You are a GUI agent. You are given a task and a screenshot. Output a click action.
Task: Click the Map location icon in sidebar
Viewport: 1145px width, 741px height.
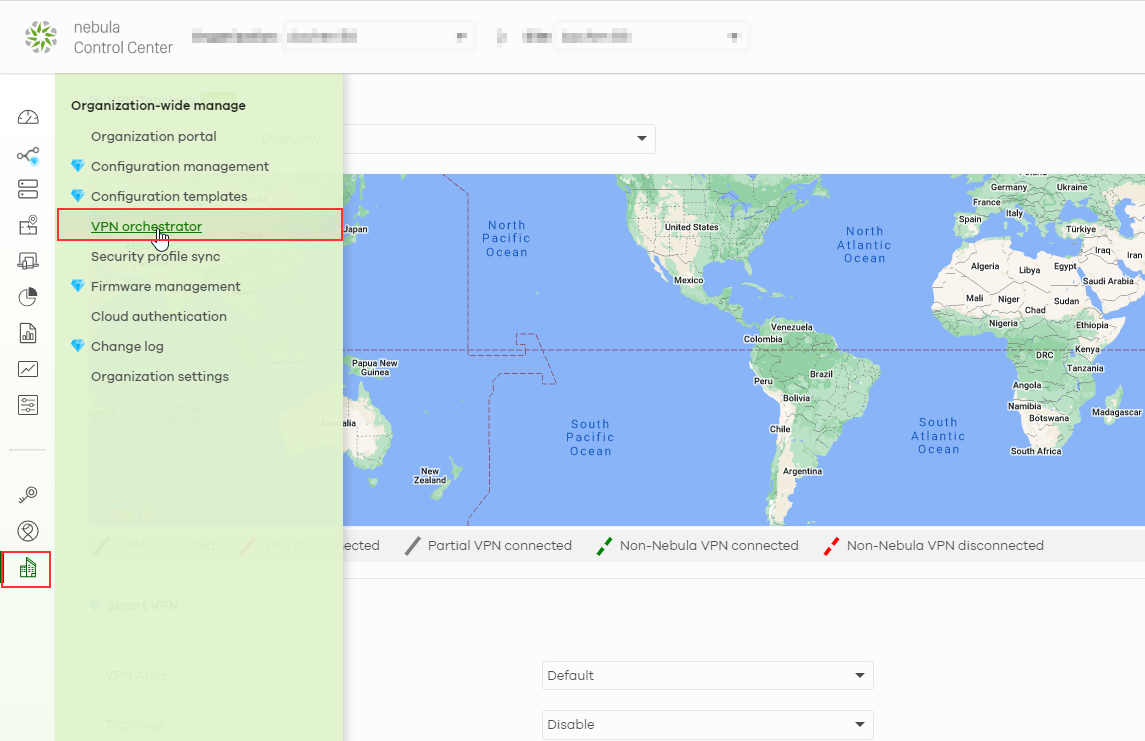pyautogui.click(x=27, y=226)
